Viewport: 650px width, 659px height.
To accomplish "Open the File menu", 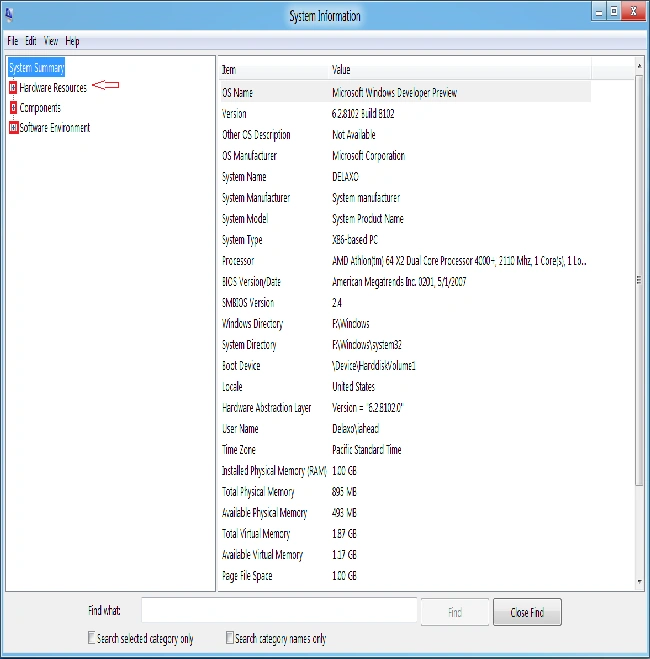I will click(13, 41).
